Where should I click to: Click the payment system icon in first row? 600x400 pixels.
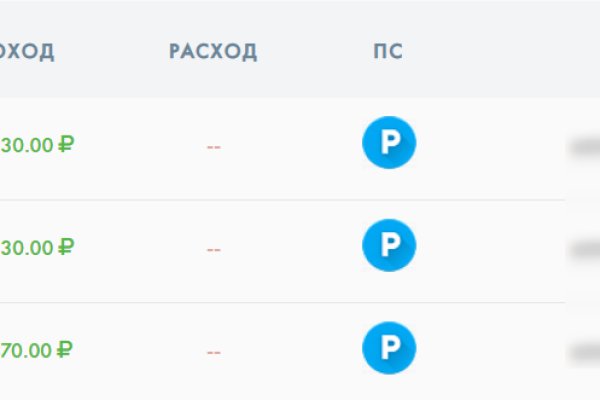point(389,143)
